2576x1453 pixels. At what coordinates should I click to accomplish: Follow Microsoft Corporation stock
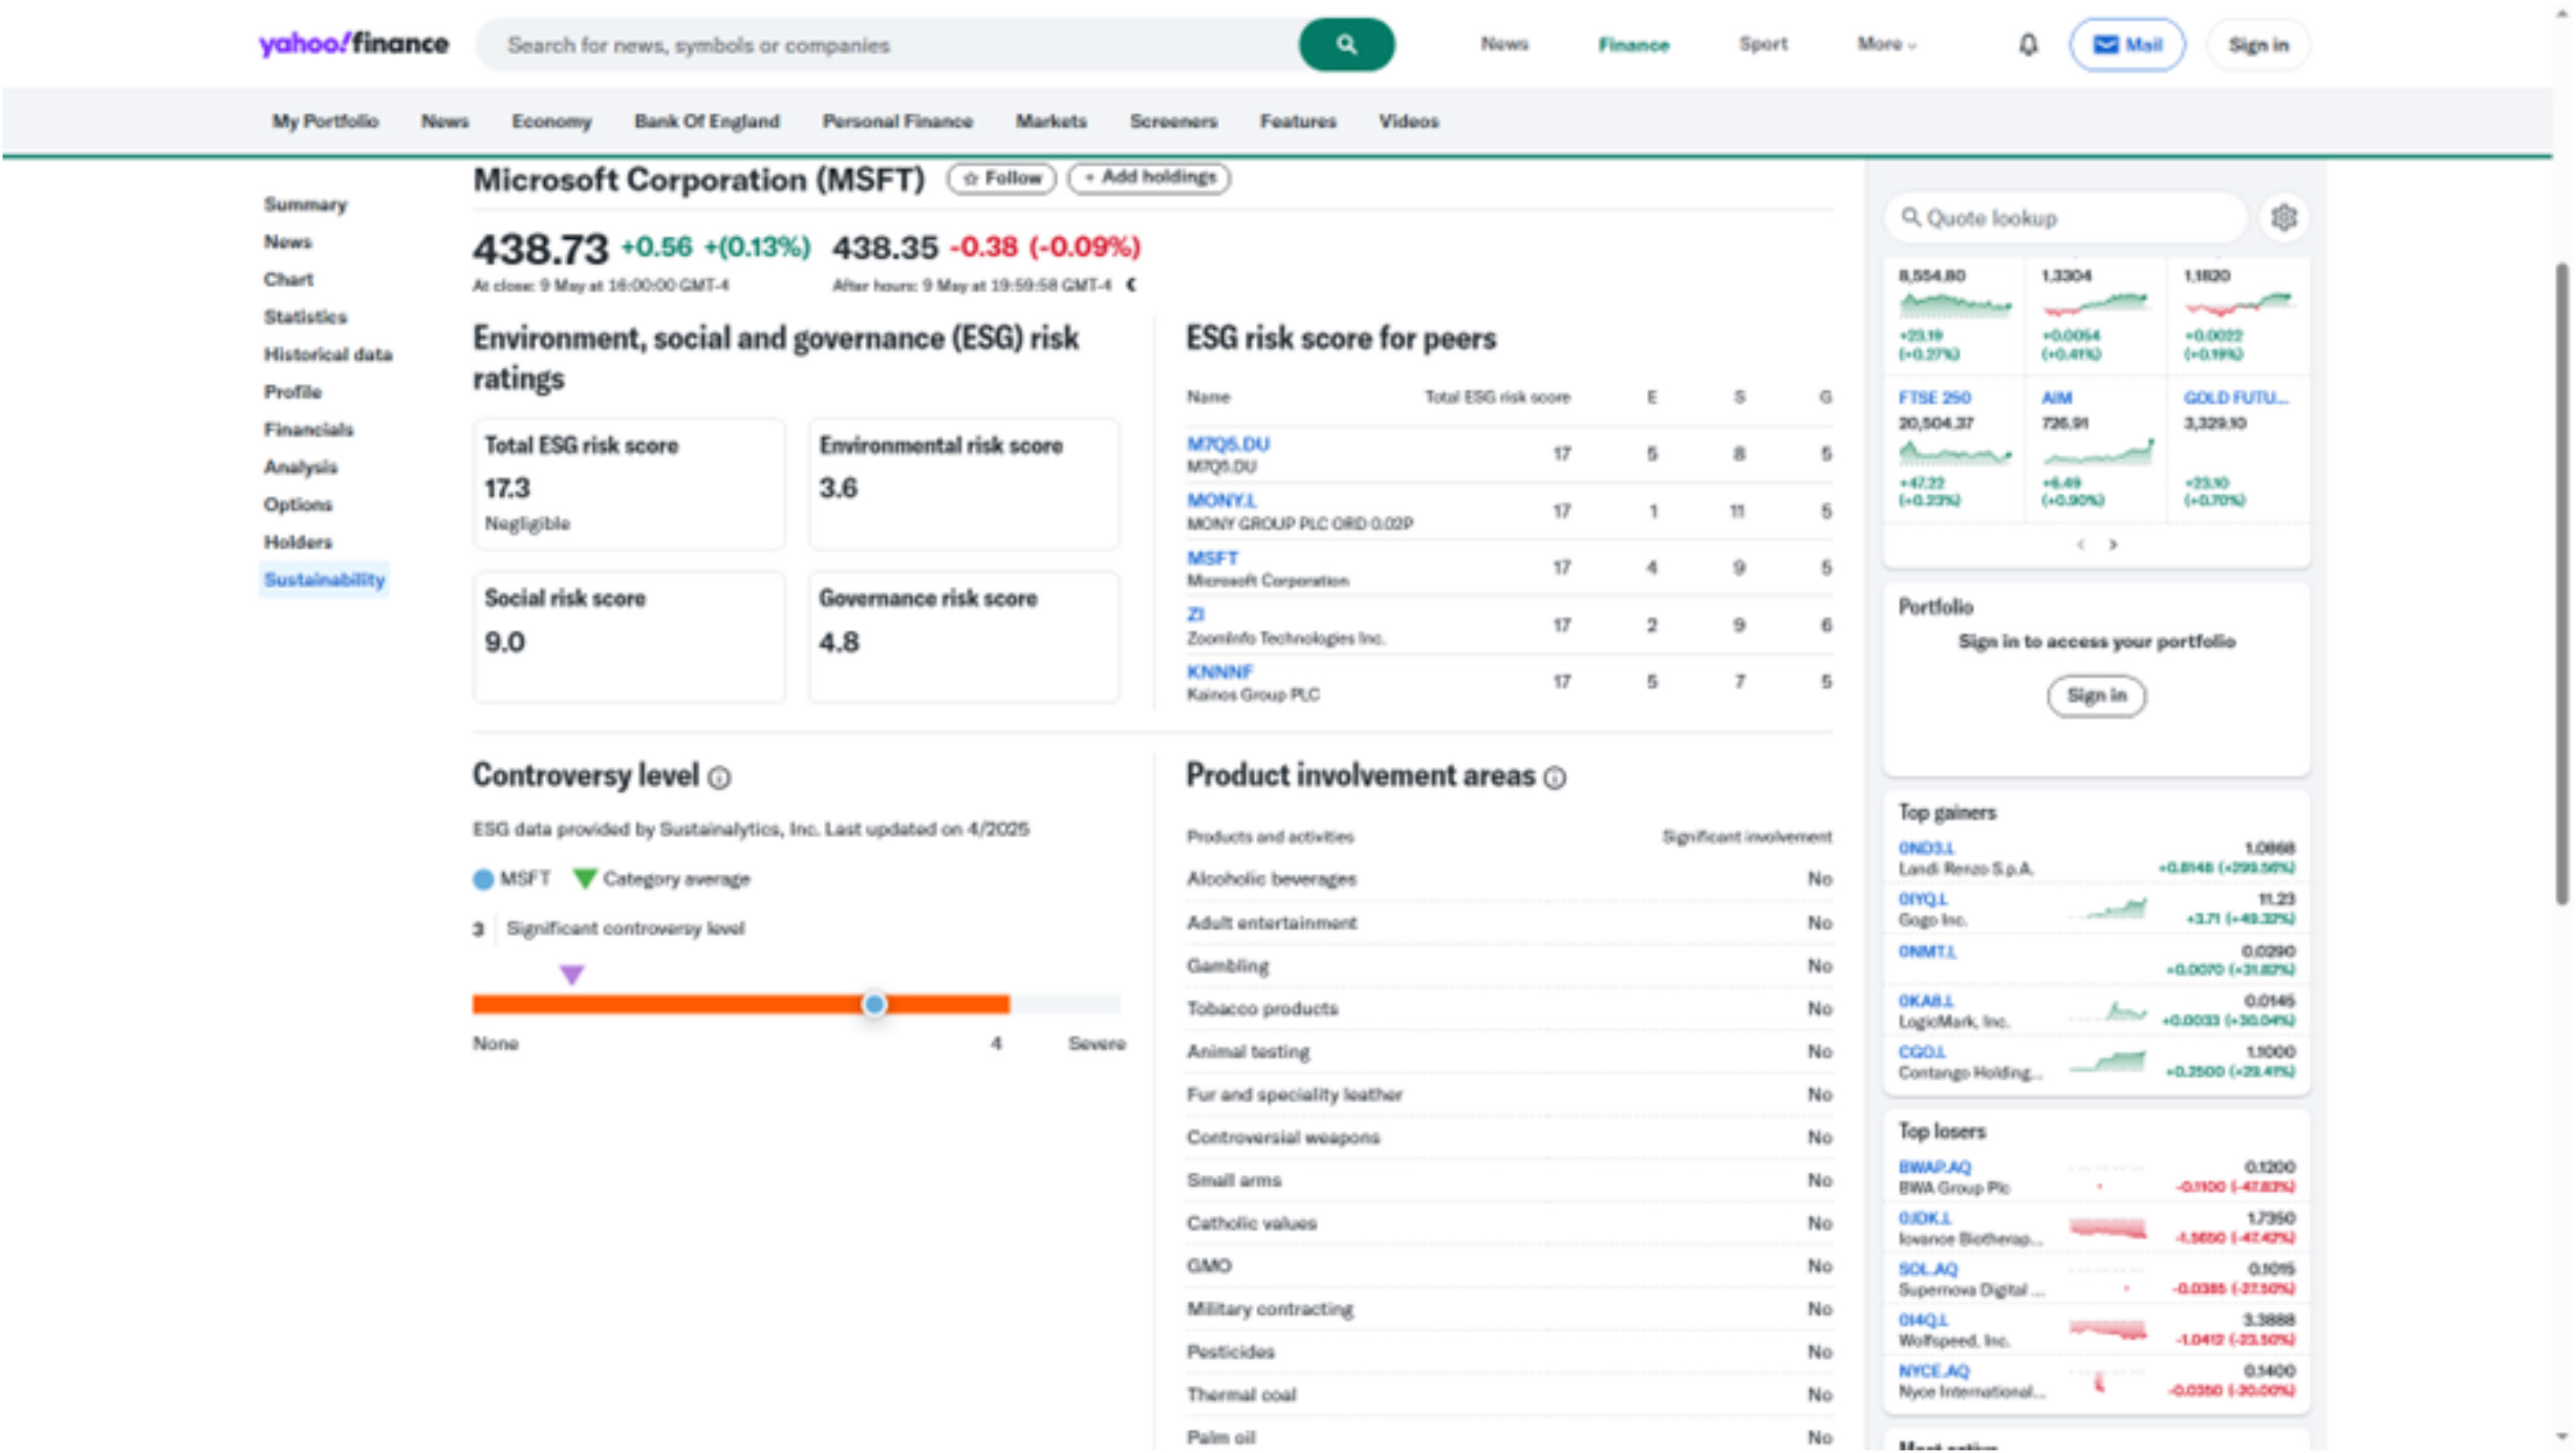coord(1002,178)
